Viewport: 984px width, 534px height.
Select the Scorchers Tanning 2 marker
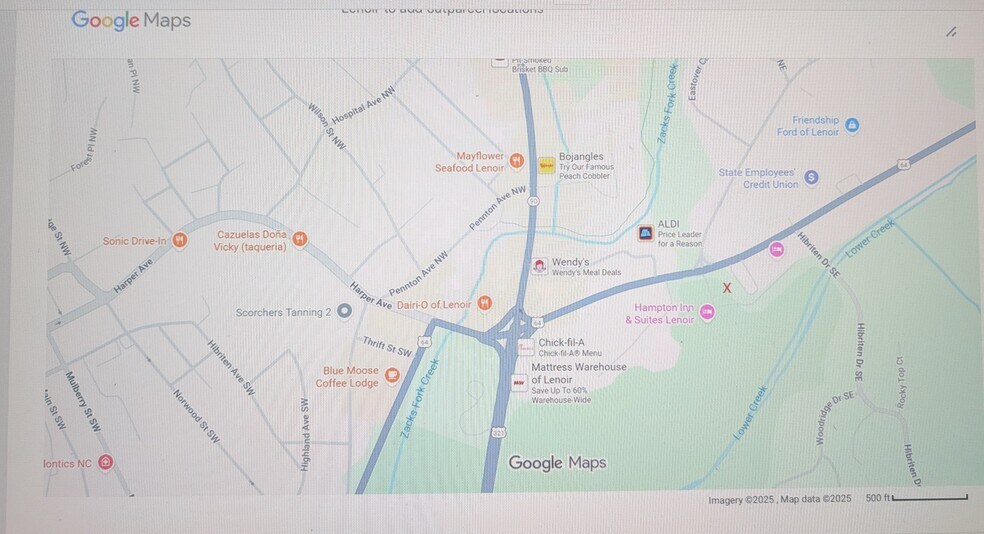pos(344,311)
